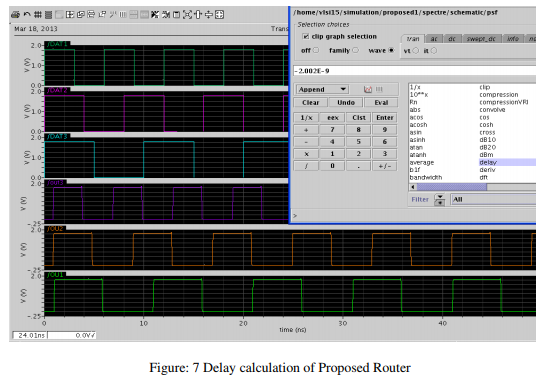Switch to the ac tab
This screenshot has height=378, width=558.
pos(434,38)
